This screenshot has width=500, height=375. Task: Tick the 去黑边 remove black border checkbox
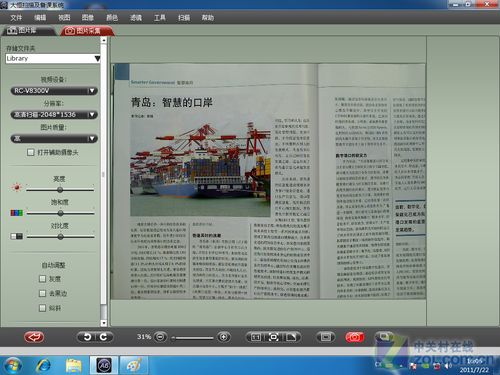tap(42, 293)
